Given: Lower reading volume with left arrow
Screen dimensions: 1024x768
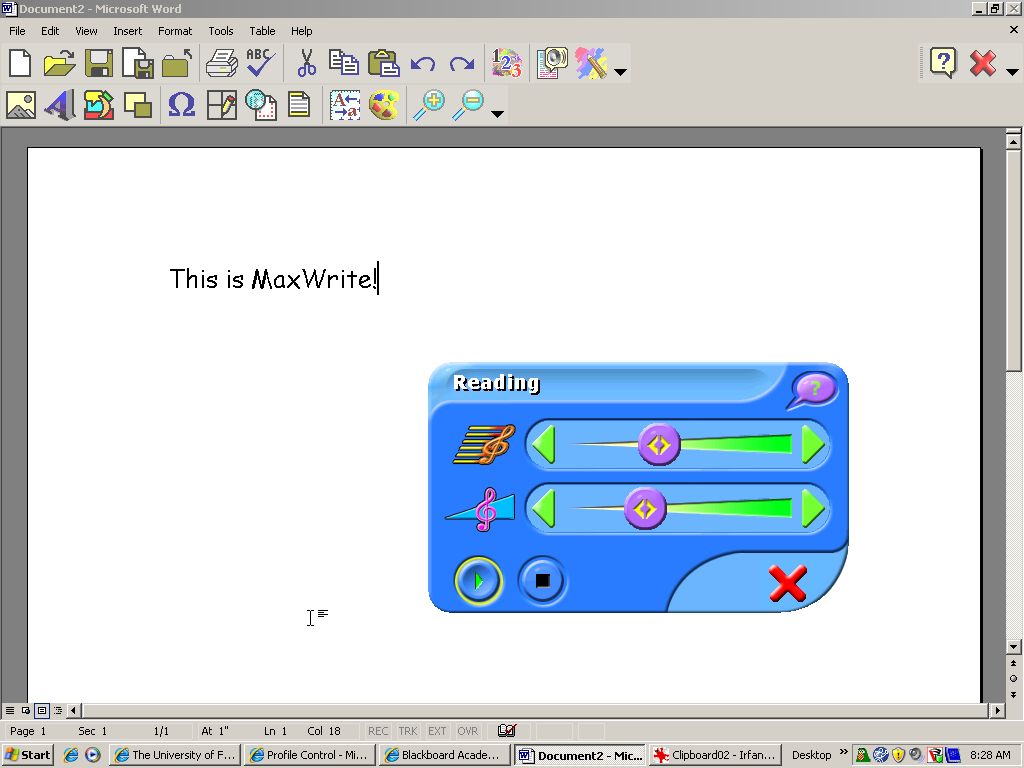Looking at the screenshot, I should [x=544, y=509].
